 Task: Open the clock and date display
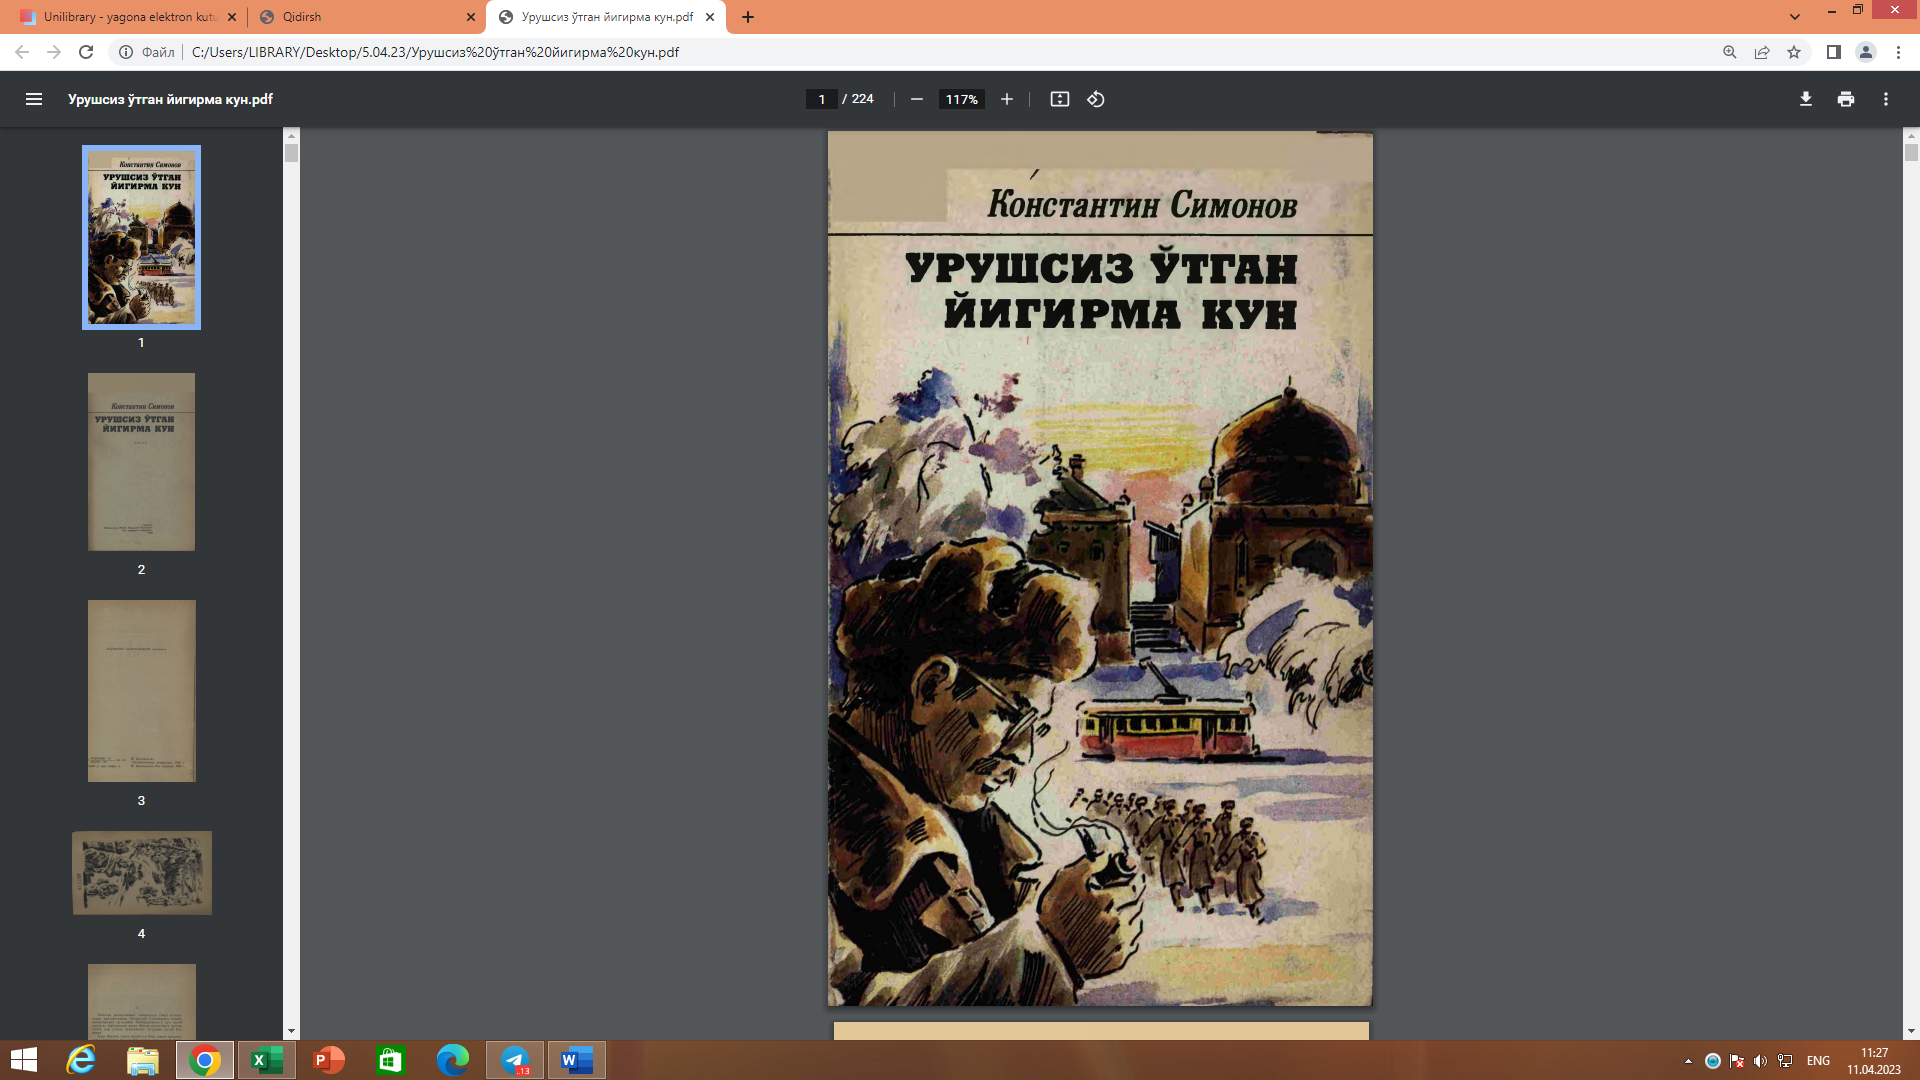pyautogui.click(x=1874, y=1061)
